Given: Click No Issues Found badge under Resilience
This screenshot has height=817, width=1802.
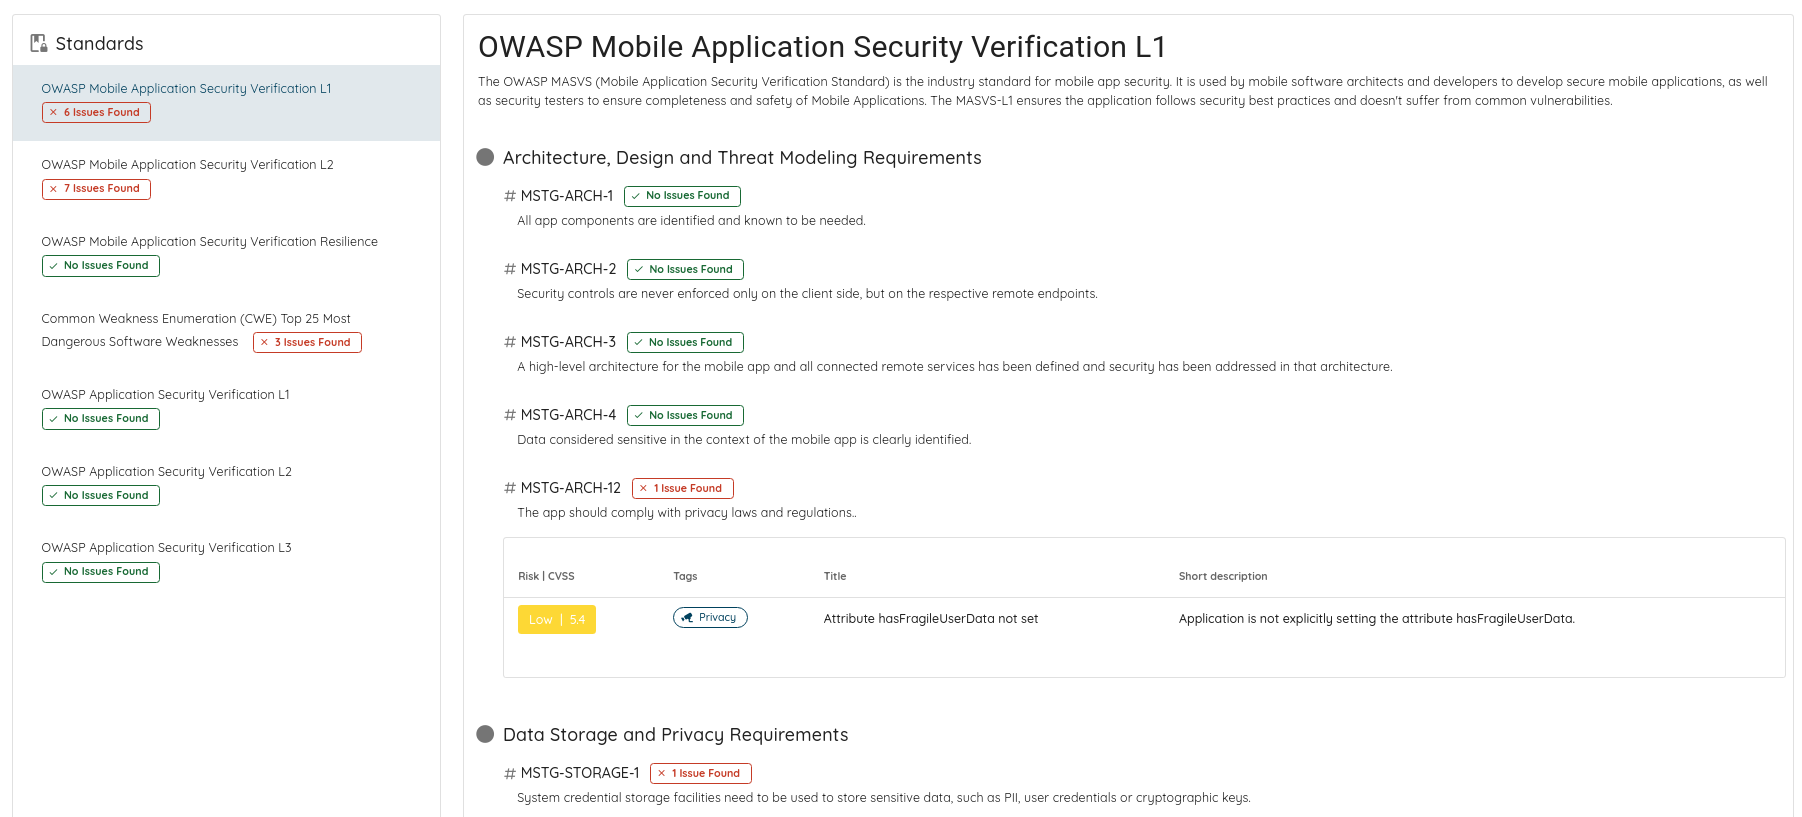Looking at the screenshot, I should pos(101,266).
